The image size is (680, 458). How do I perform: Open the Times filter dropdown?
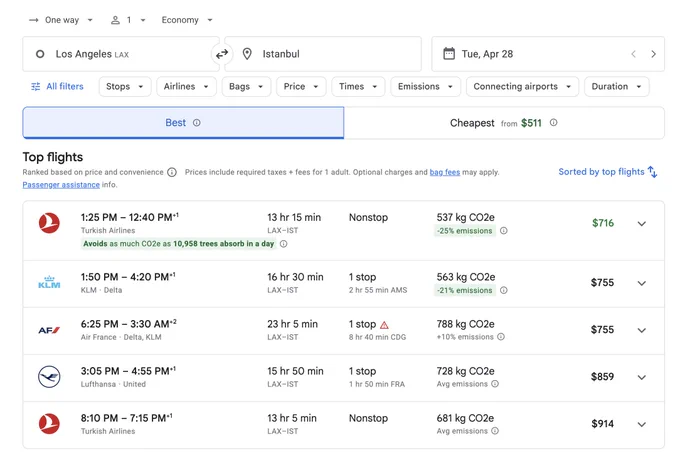[x=358, y=86]
